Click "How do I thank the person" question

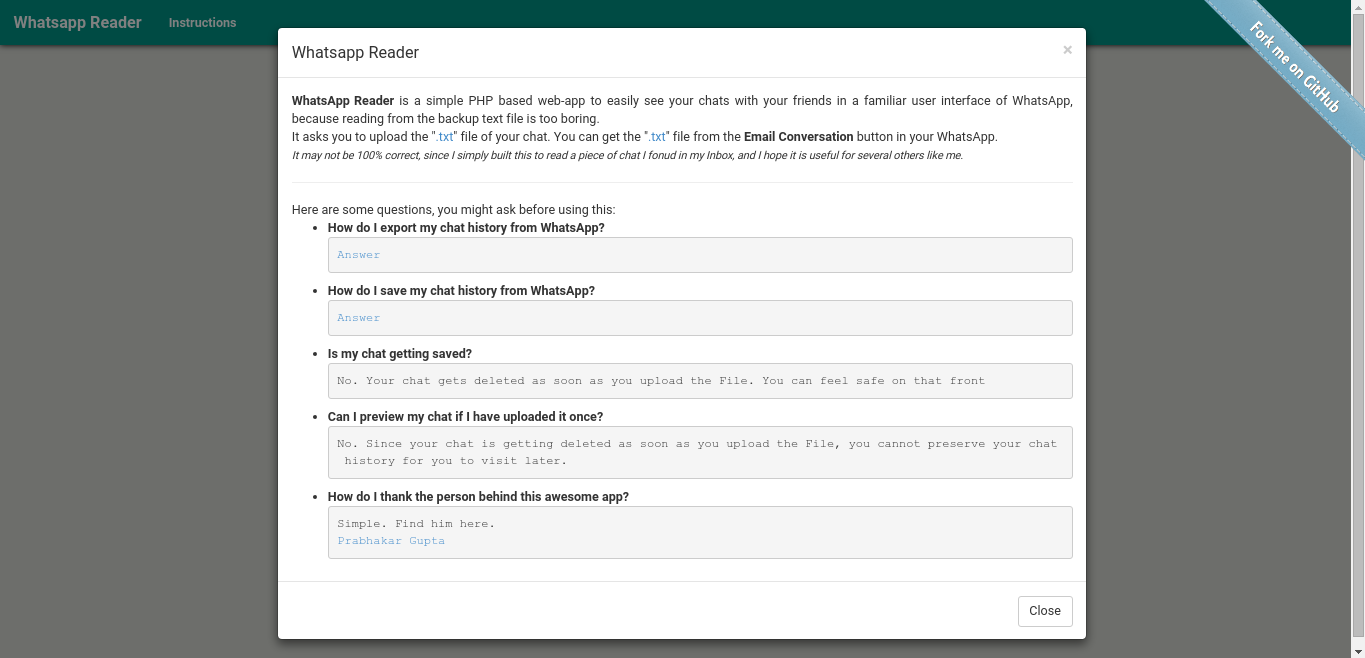pos(478,497)
